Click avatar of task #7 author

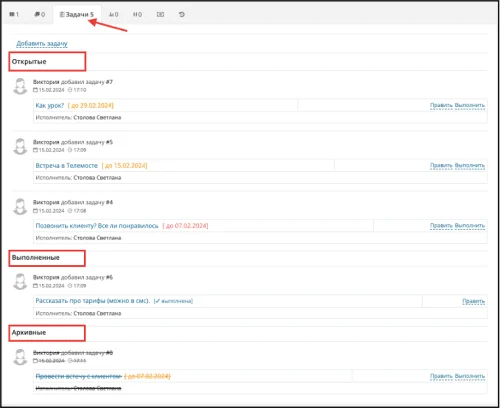pos(20,86)
